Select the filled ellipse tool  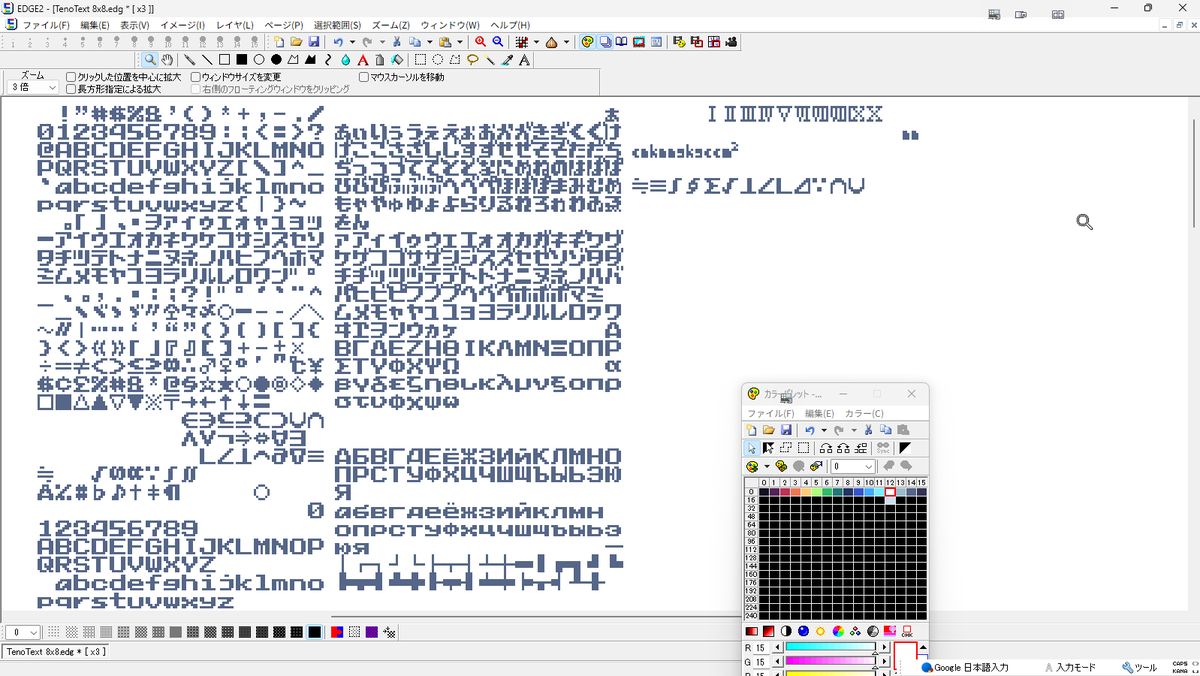tap(276, 60)
